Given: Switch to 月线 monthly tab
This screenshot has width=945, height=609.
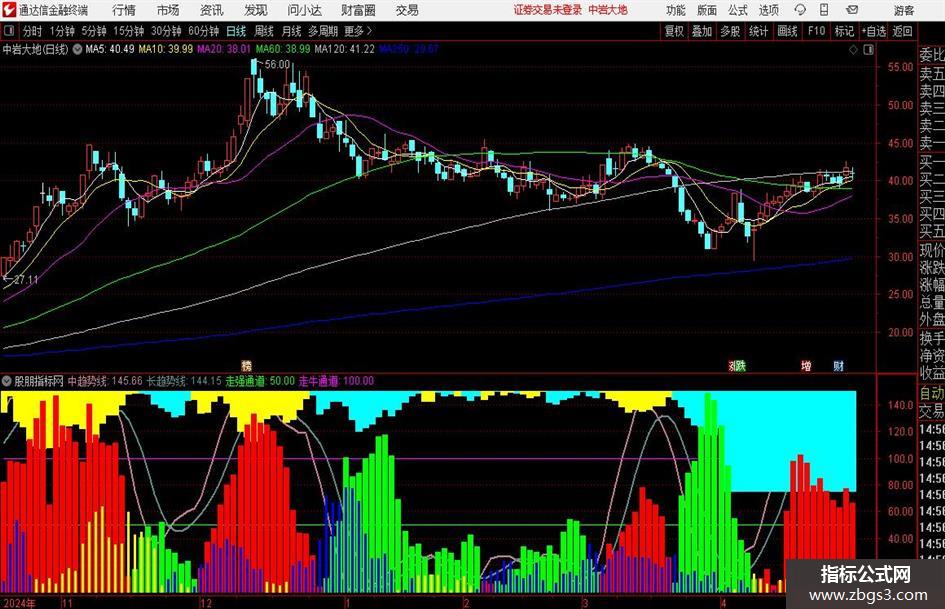Looking at the screenshot, I should coord(291,31).
